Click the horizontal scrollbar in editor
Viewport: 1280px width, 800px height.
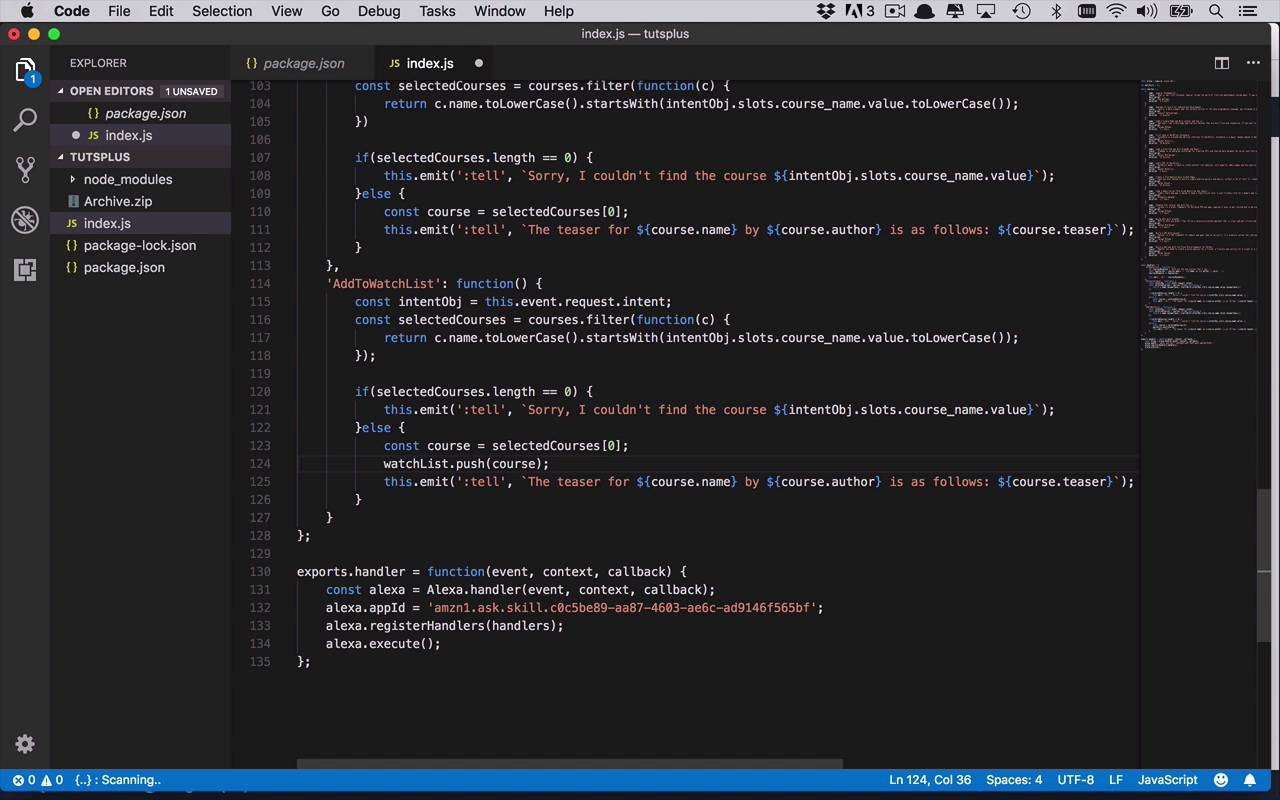[570, 764]
